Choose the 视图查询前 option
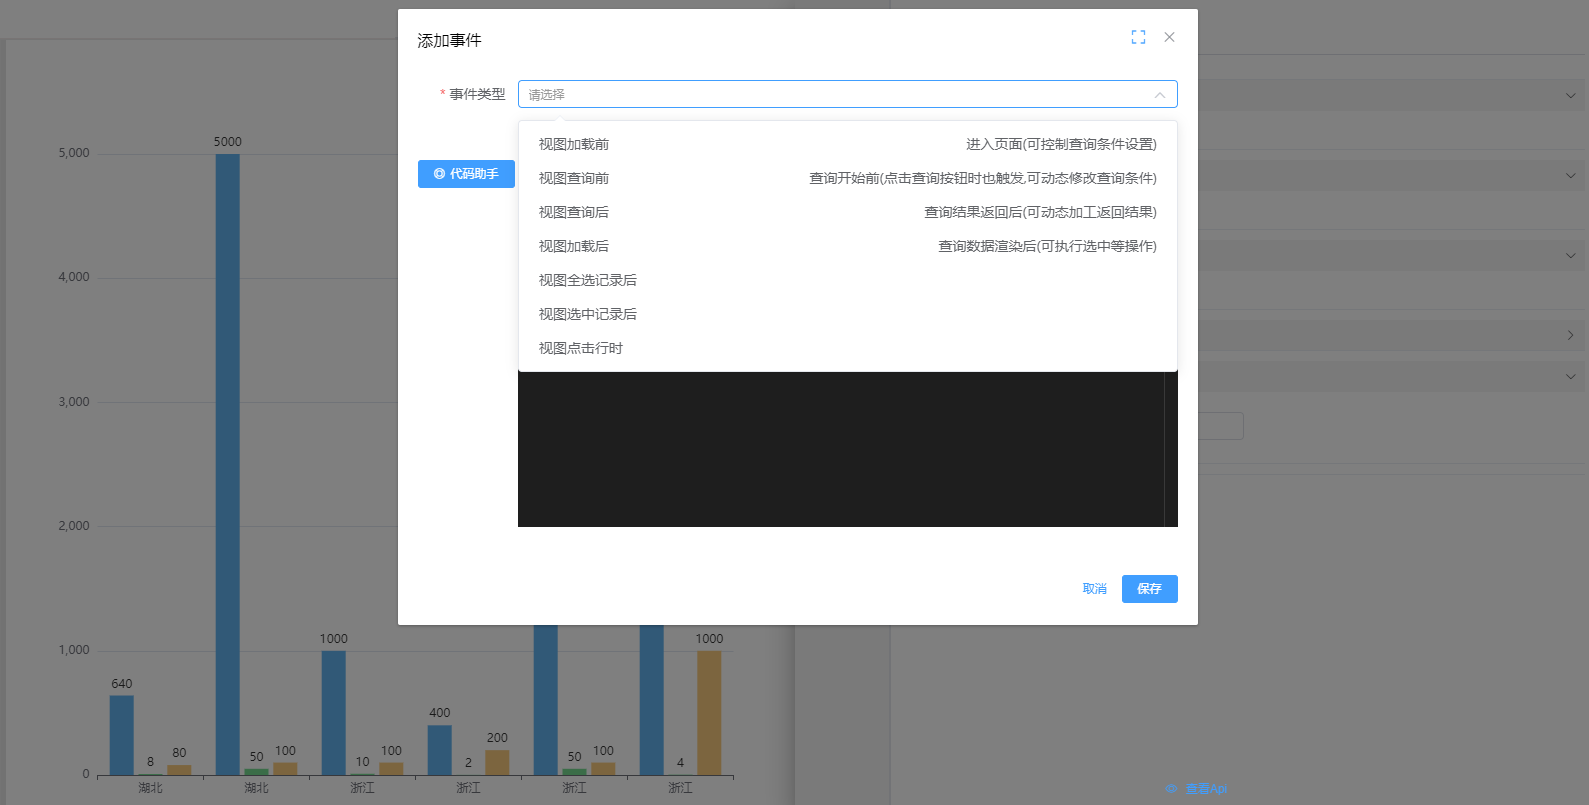1589x805 pixels. click(x=574, y=179)
